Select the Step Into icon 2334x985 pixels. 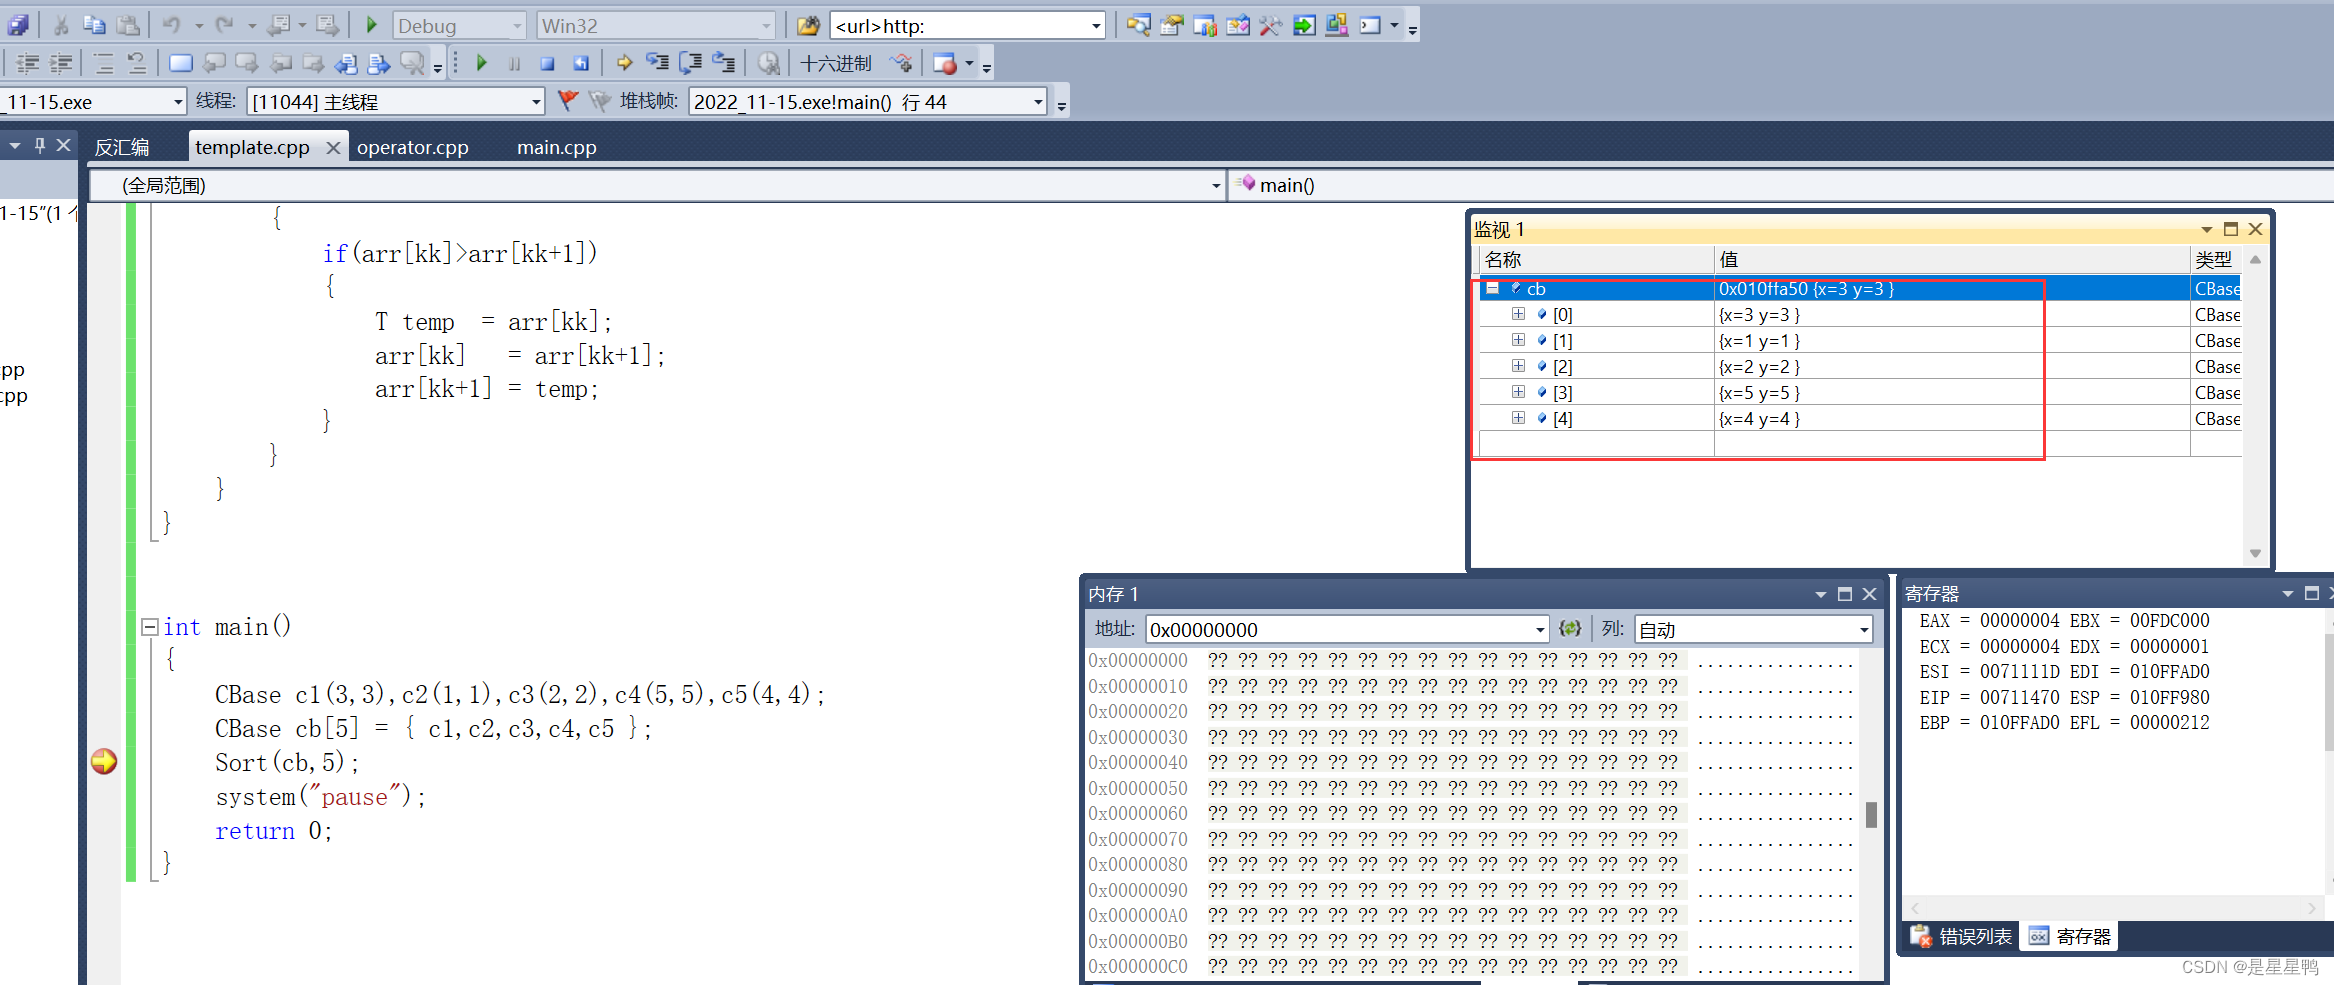coord(657,62)
